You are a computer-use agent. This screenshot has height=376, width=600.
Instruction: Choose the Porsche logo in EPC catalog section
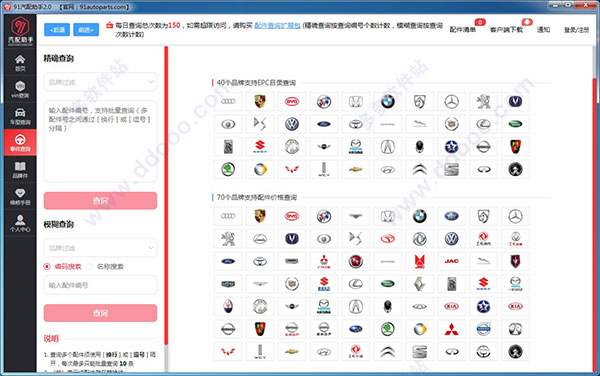pyautogui.click(x=260, y=101)
